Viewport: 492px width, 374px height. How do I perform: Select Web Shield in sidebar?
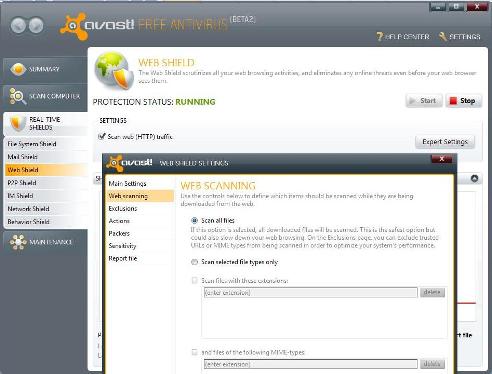(x=46, y=170)
